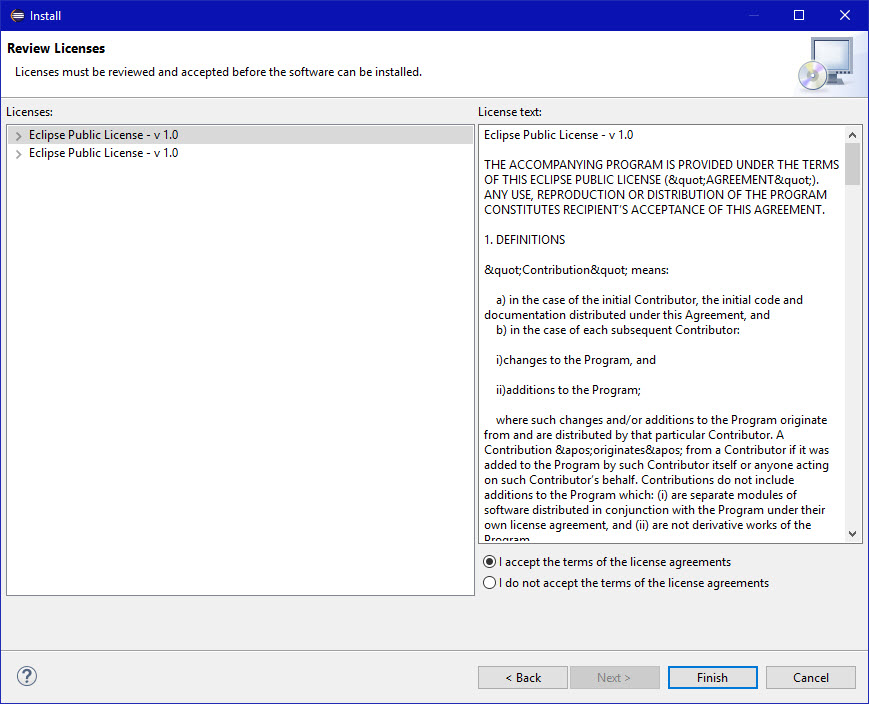Go back with the Back button
869x704 pixels.
click(522, 677)
